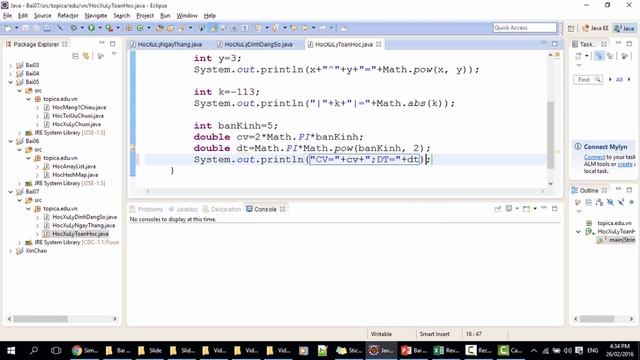Open the Open Console dropdown arrow
The width and height of the screenshot is (640, 360).
click(535, 209)
